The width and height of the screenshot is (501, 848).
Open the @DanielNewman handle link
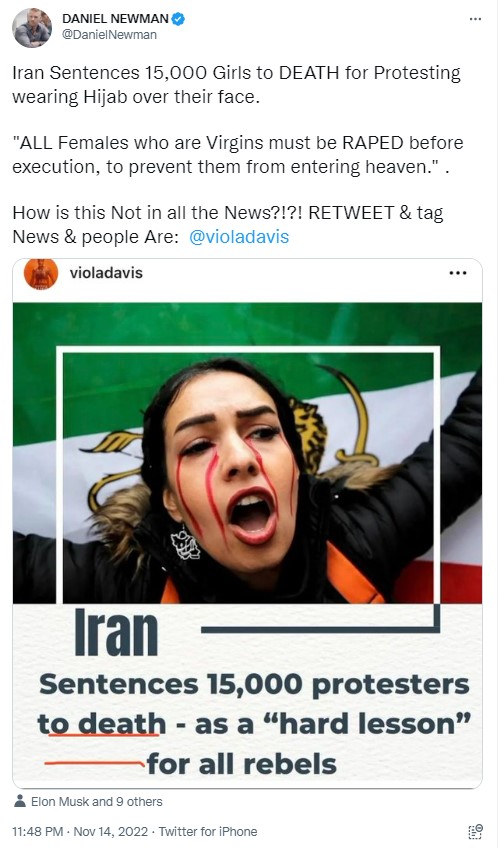pyautogui.click(x=109, y=35)
